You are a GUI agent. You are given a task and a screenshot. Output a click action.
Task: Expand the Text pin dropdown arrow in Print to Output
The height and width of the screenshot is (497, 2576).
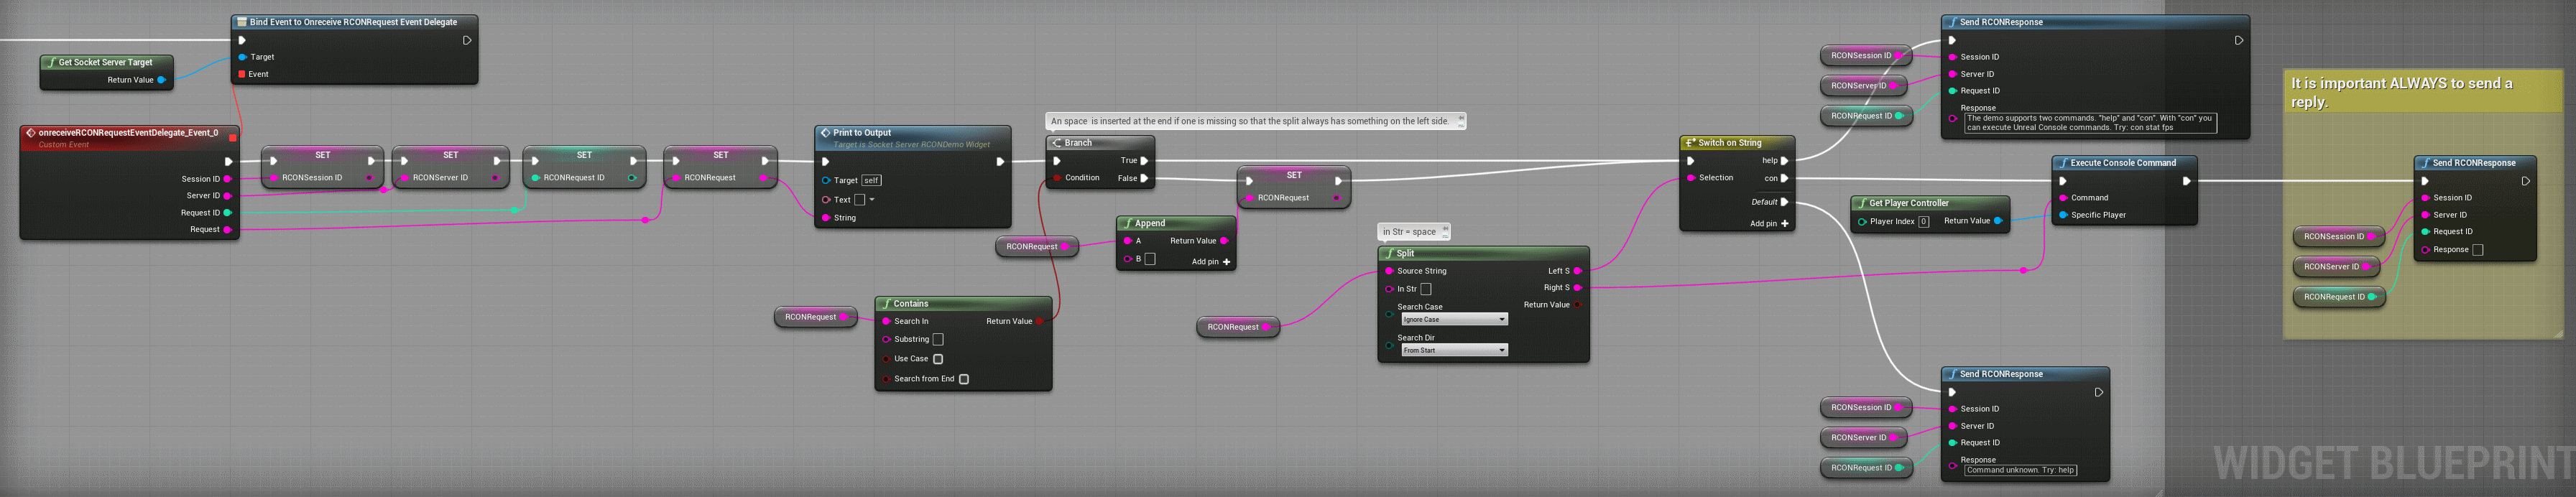point(872,200)
